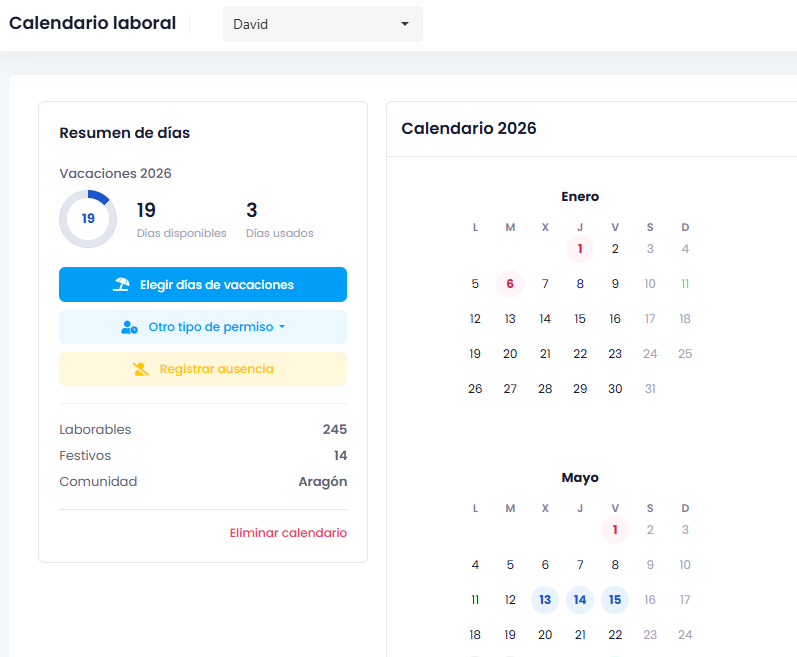Select May 18 in Mayo
This screenshot has height=657, width=797.
click(475, 635)
